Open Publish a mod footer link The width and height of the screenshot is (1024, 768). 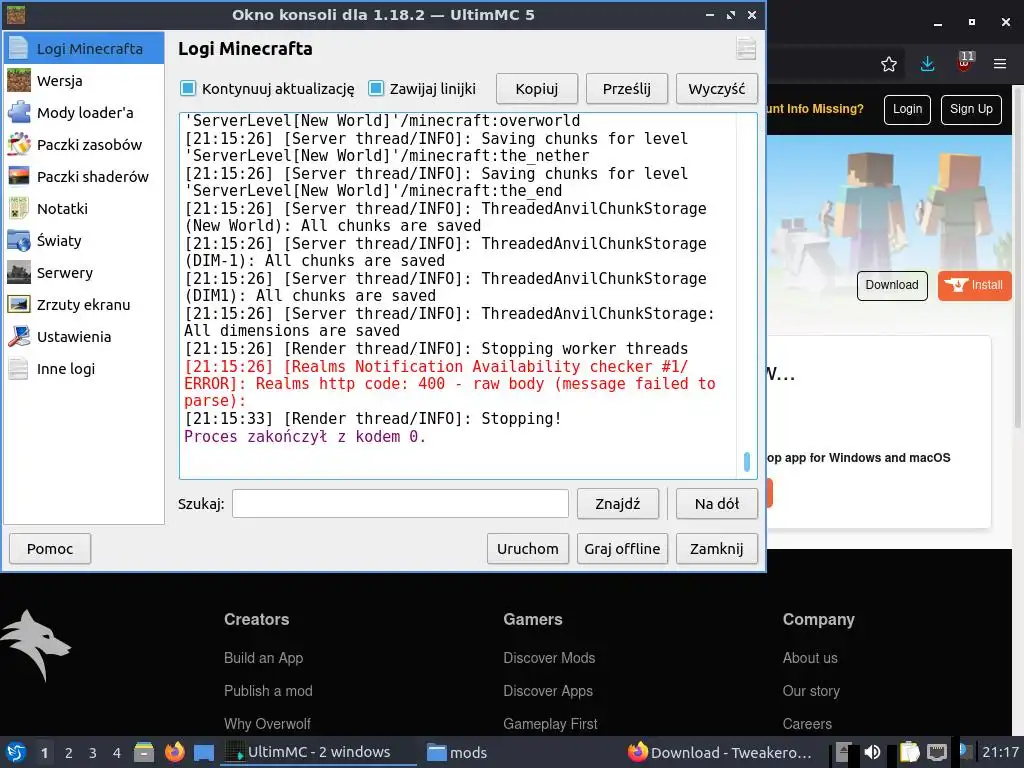[268, 690]
